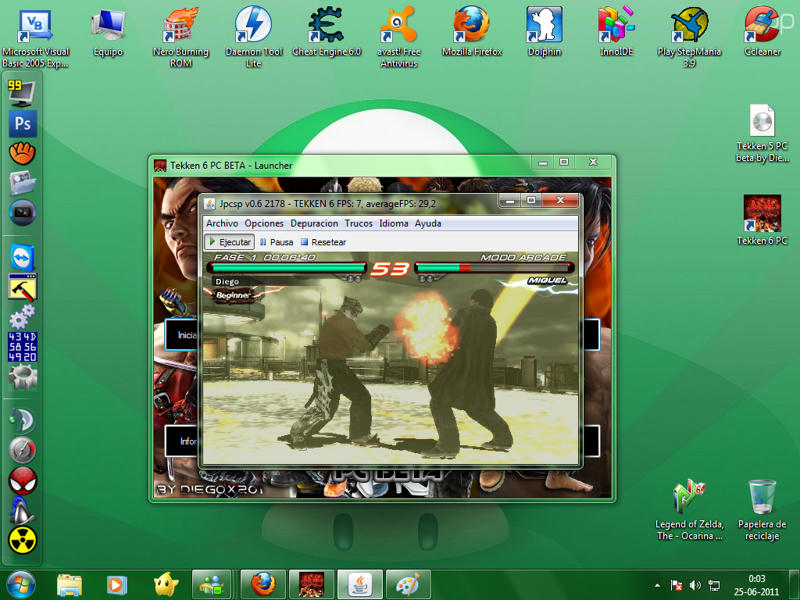Click the FPS monitor icon showing 99 in dock
Screen dimensions: 800x600
(21, 93)
